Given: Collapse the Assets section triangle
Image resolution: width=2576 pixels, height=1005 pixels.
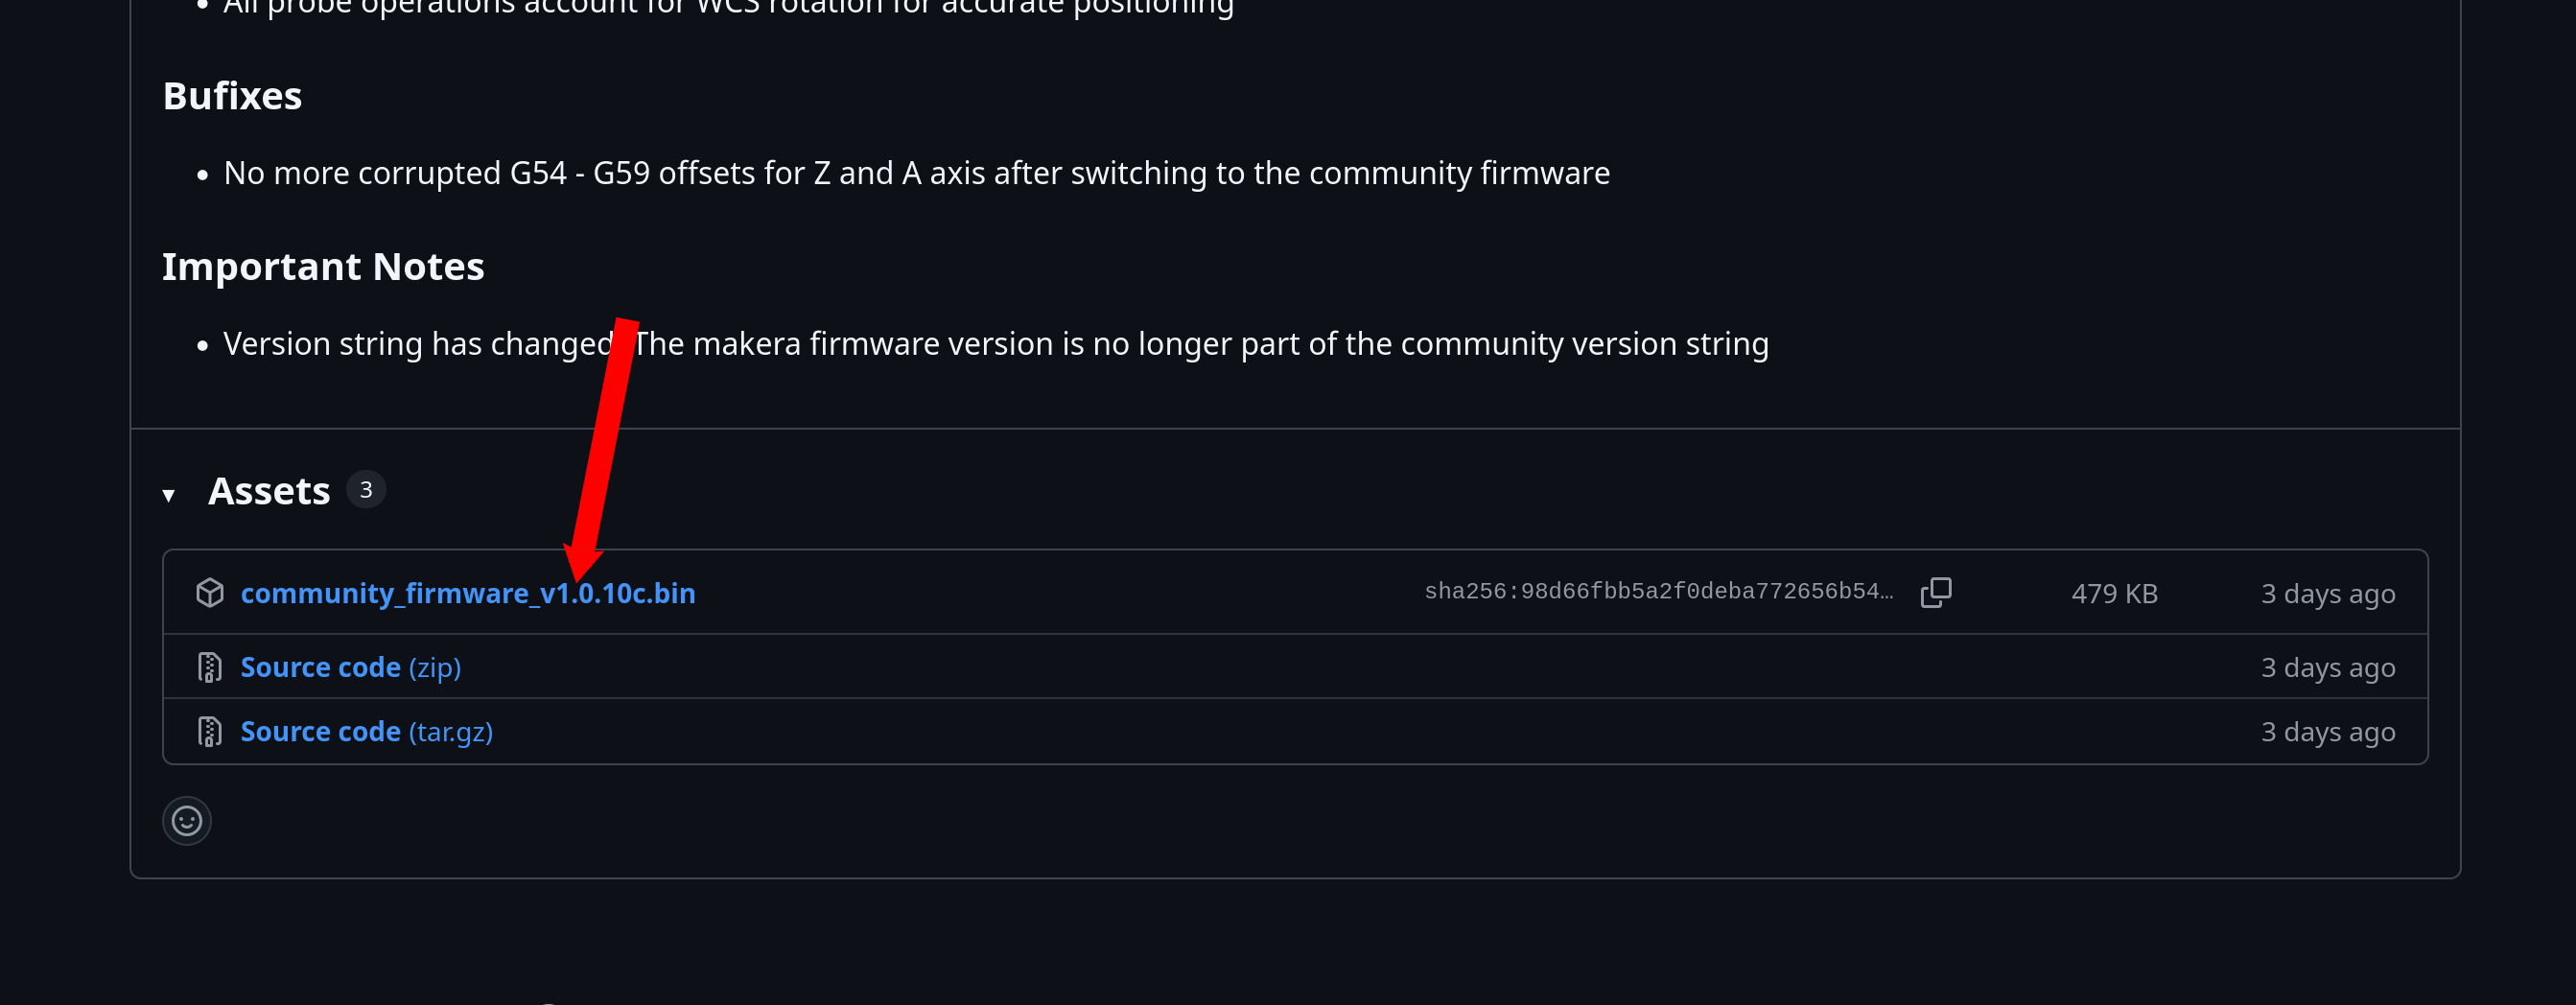Looking at the screenshot, I should tap(169, 494).
